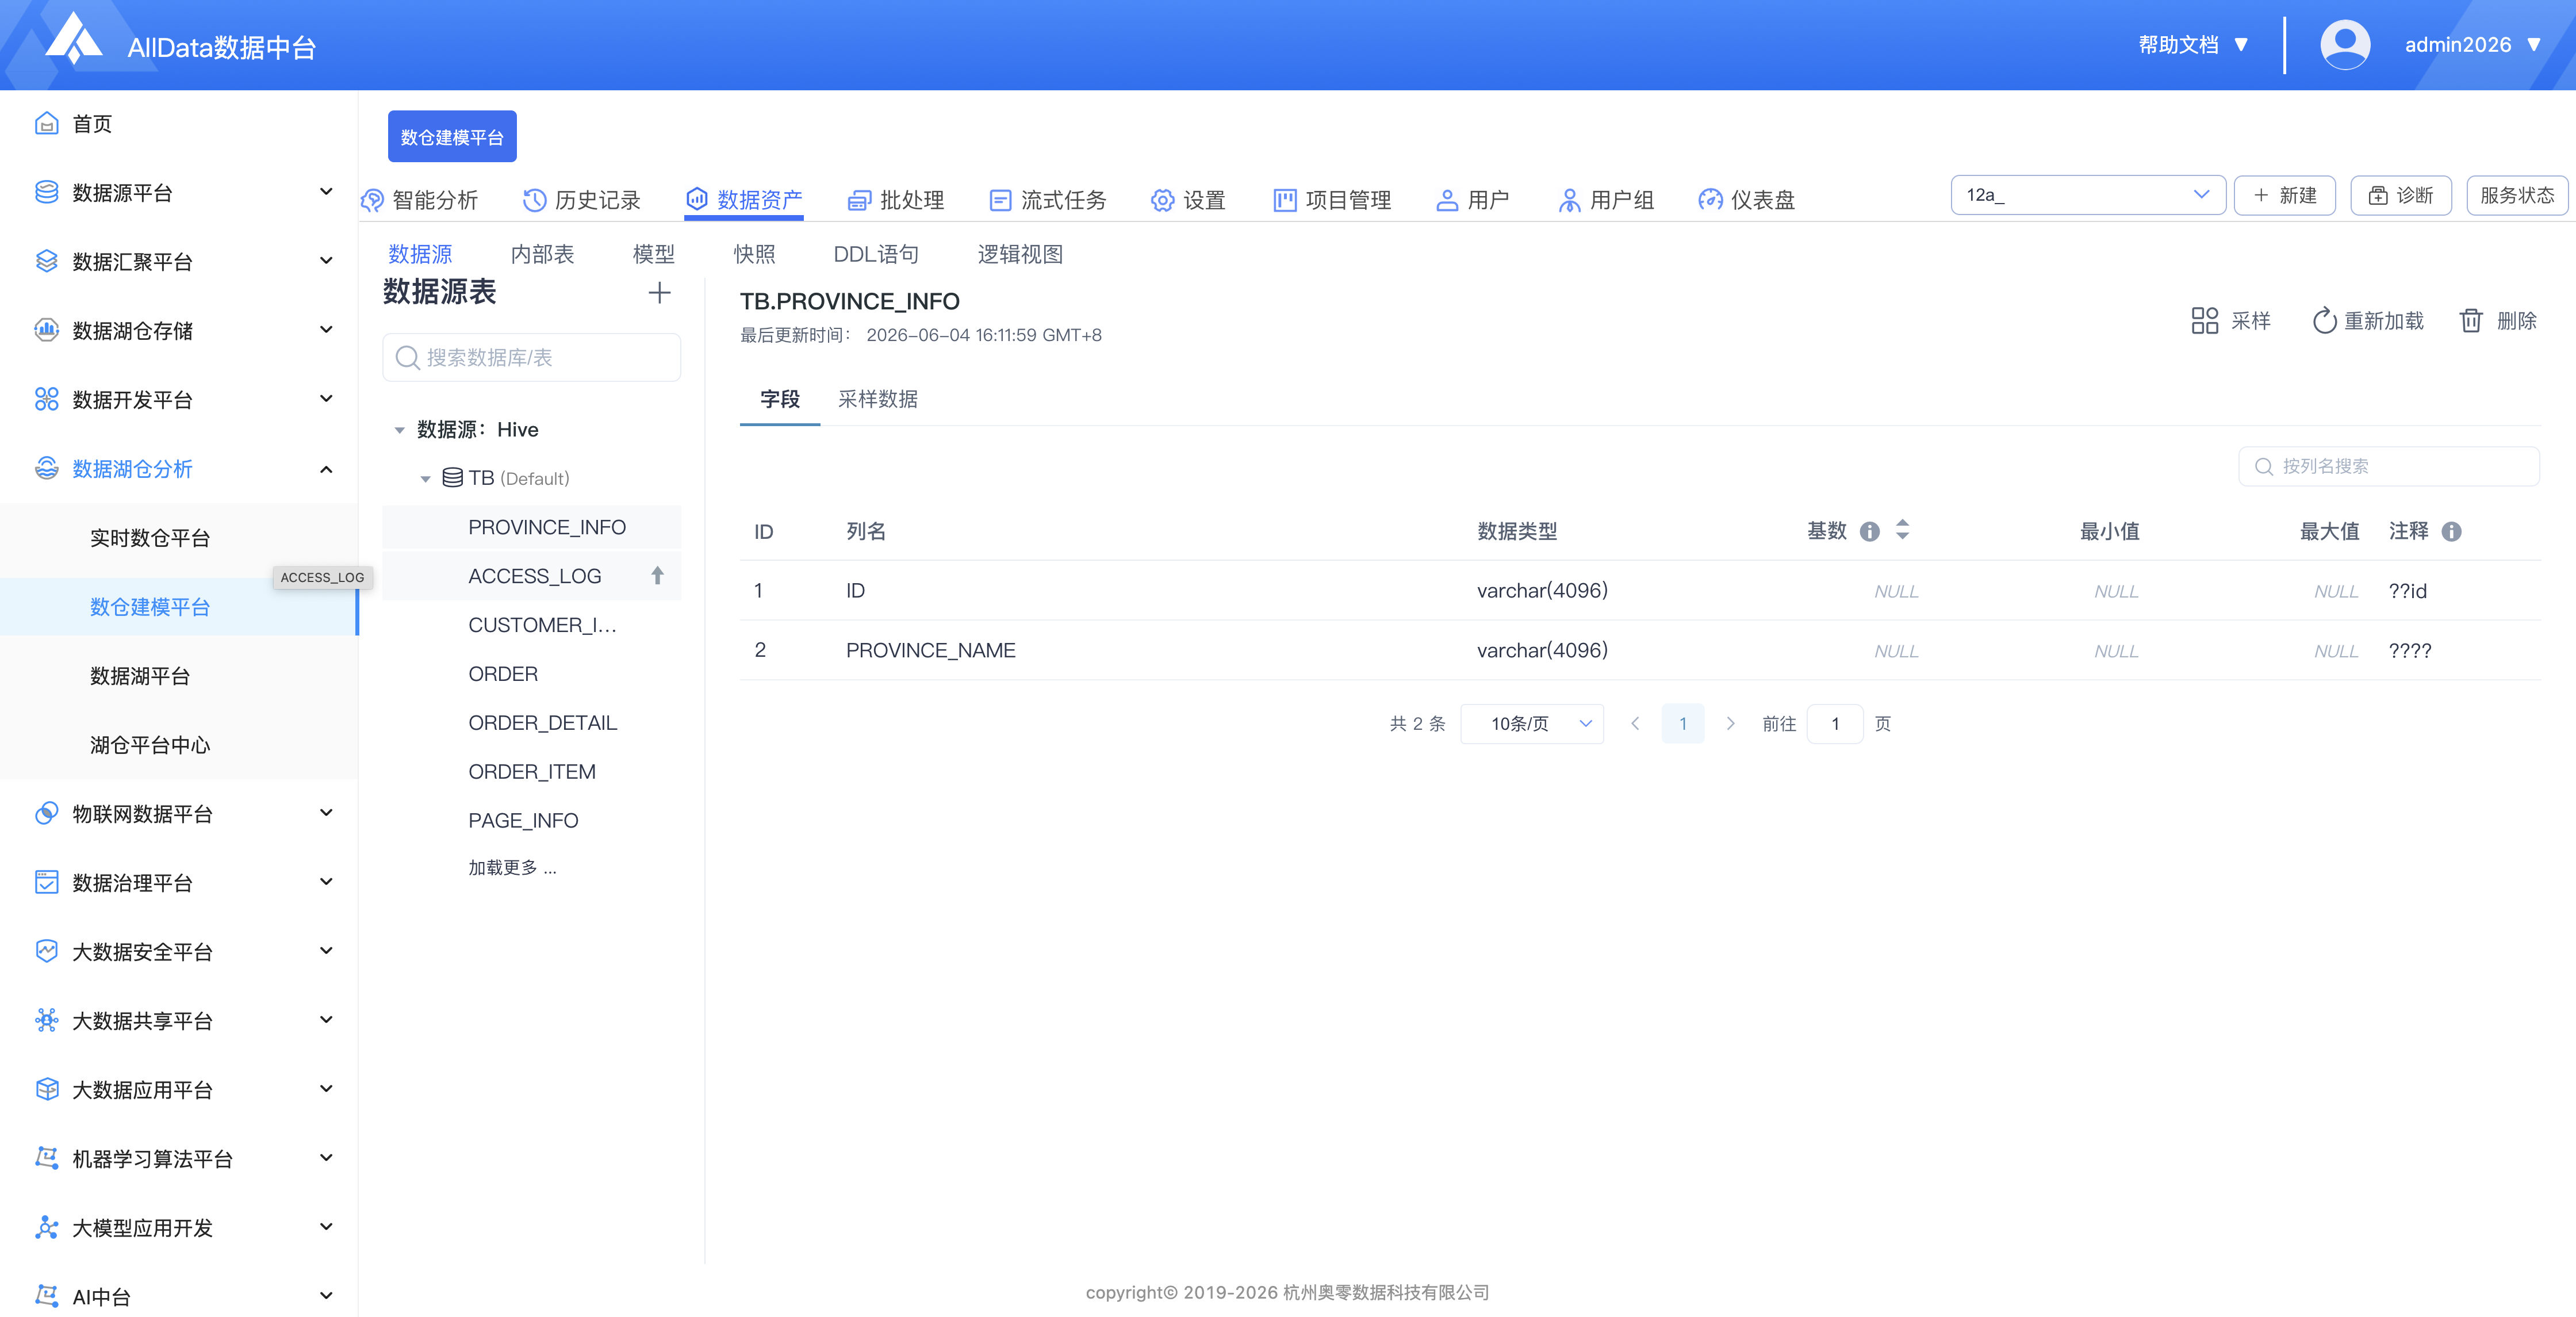Switch to the 采样数据 tab
2576x1317 pixels.
[x=877, y=399]
